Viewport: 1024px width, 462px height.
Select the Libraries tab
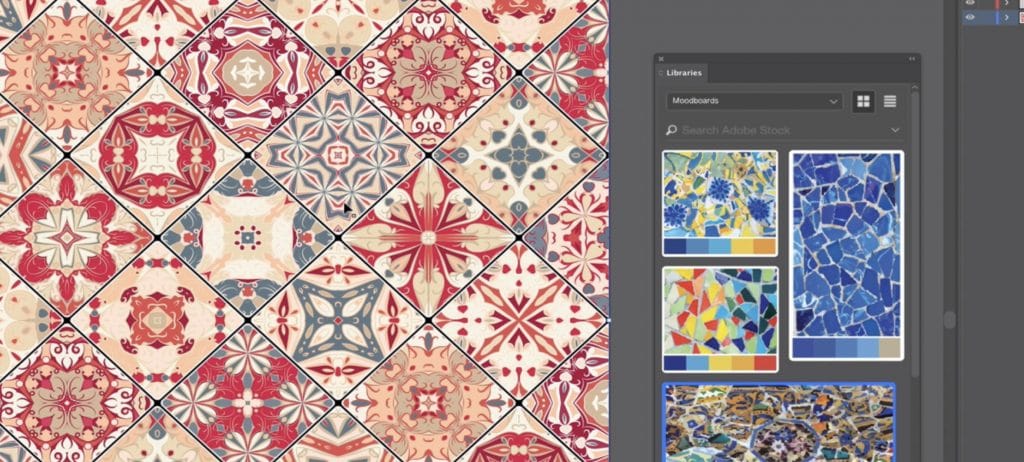point(683,73)
